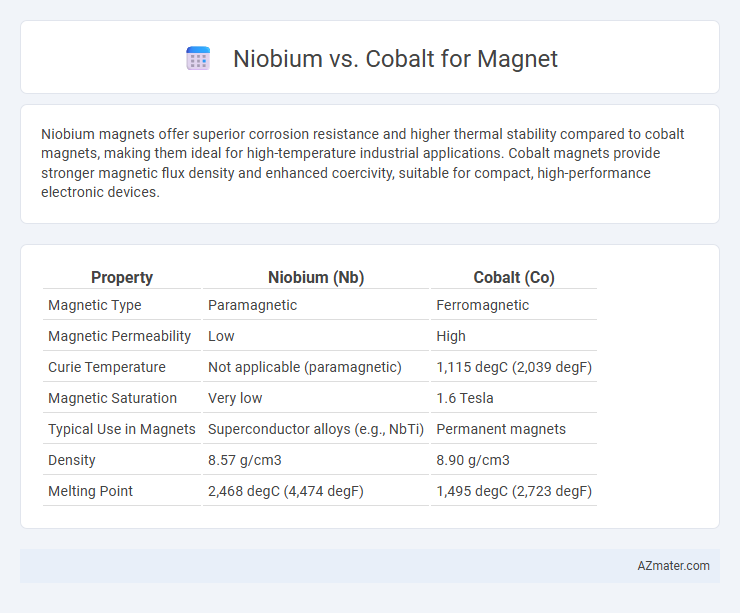
Task: Click the summary paragraph about niobium magnets
Action: pyautogui.click(x=362, y=163)
